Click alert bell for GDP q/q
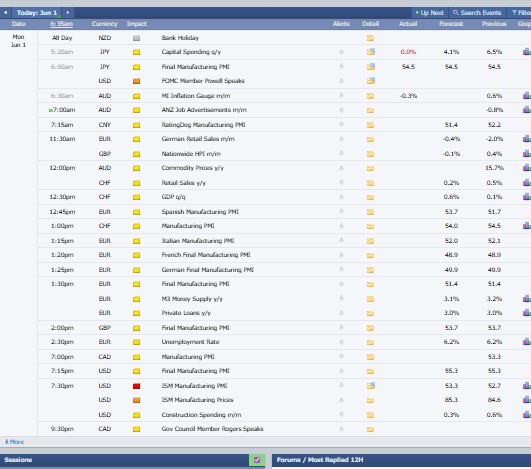531x469 pixels. 341,197
